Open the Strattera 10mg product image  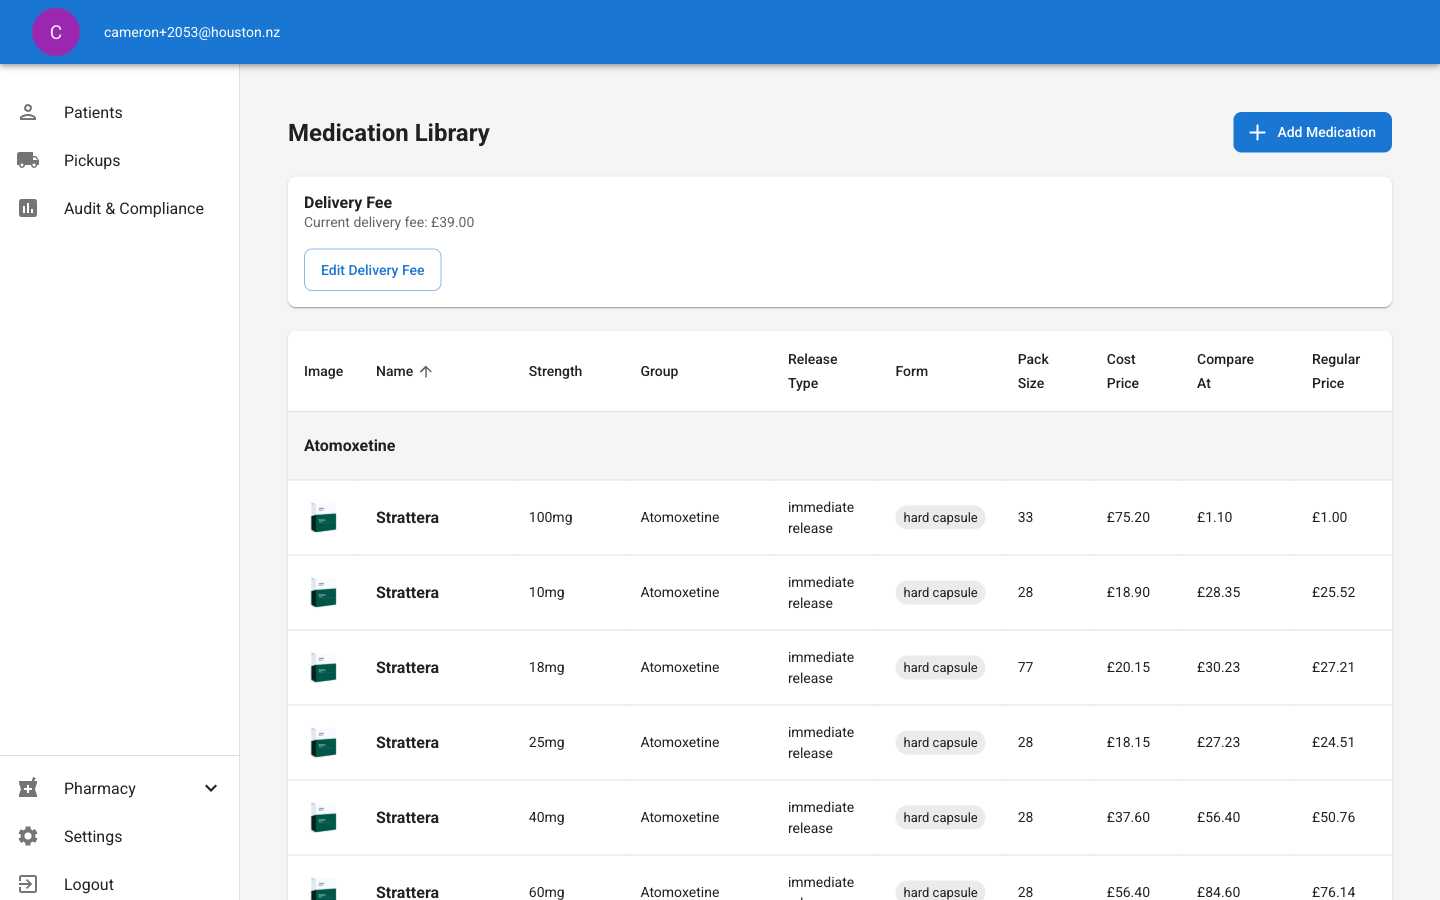pyautogui.click(x=323, y=592)
